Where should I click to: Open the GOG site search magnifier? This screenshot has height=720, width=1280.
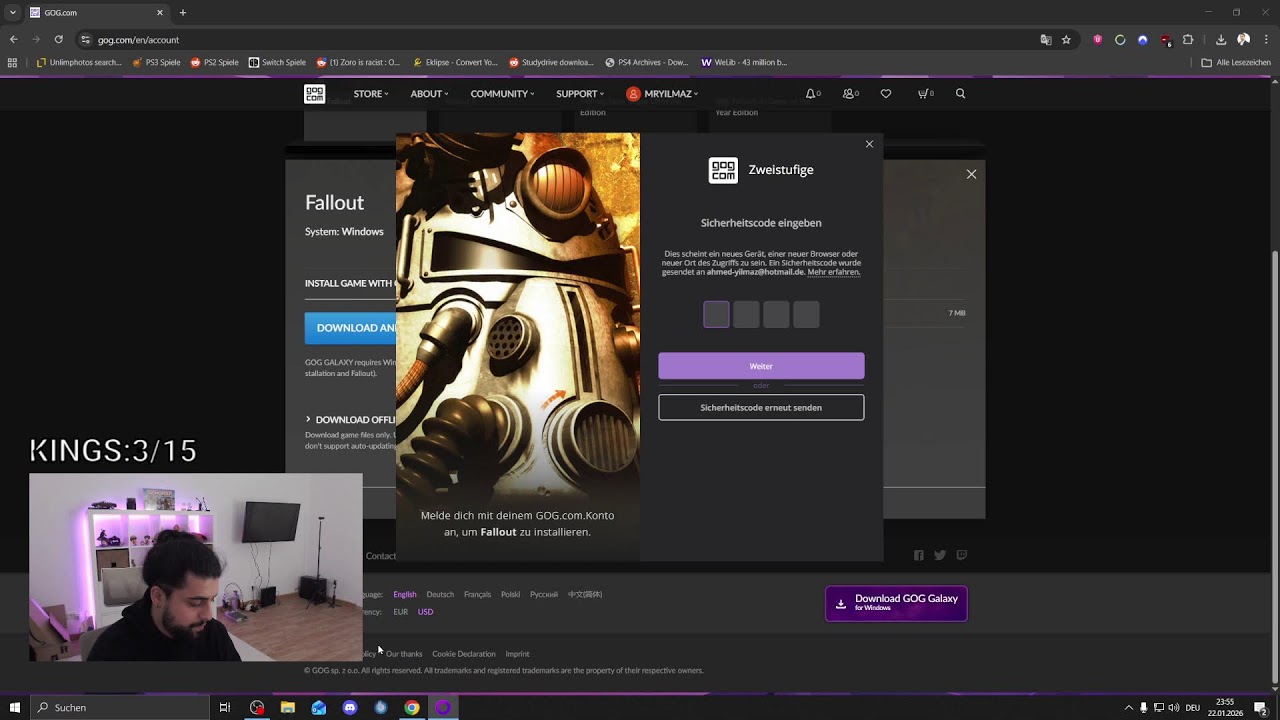coord(961,94)
